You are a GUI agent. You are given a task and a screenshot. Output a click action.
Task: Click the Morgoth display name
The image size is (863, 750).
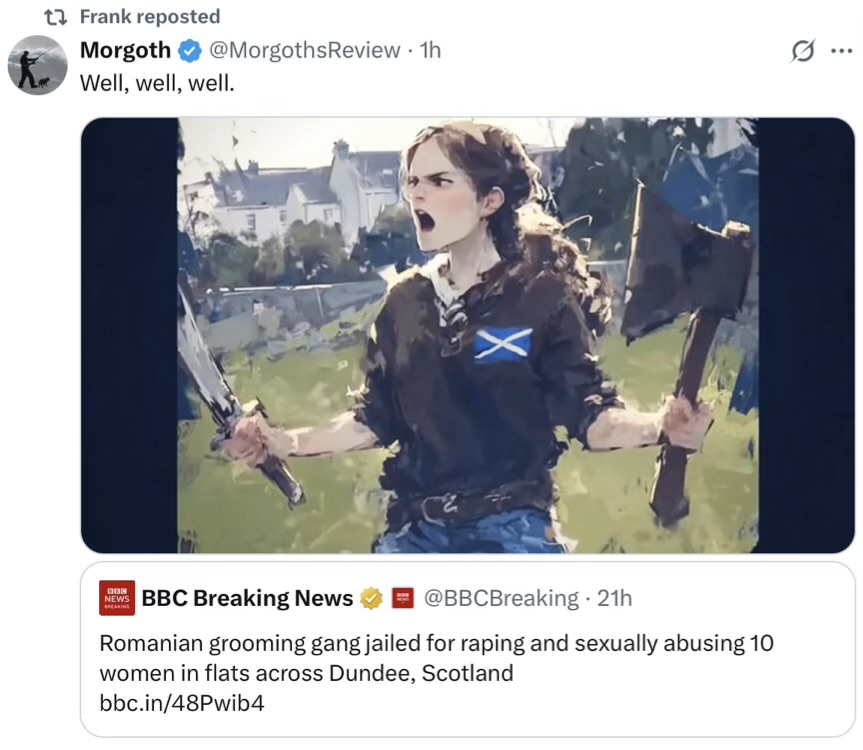pyautogui.click(x=125, y=49)
